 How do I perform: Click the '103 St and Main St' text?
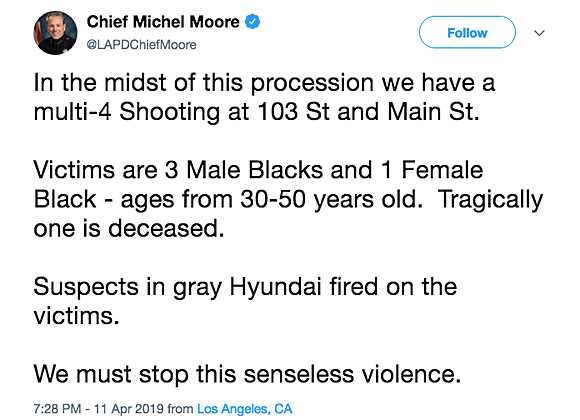tap(368, 111)
